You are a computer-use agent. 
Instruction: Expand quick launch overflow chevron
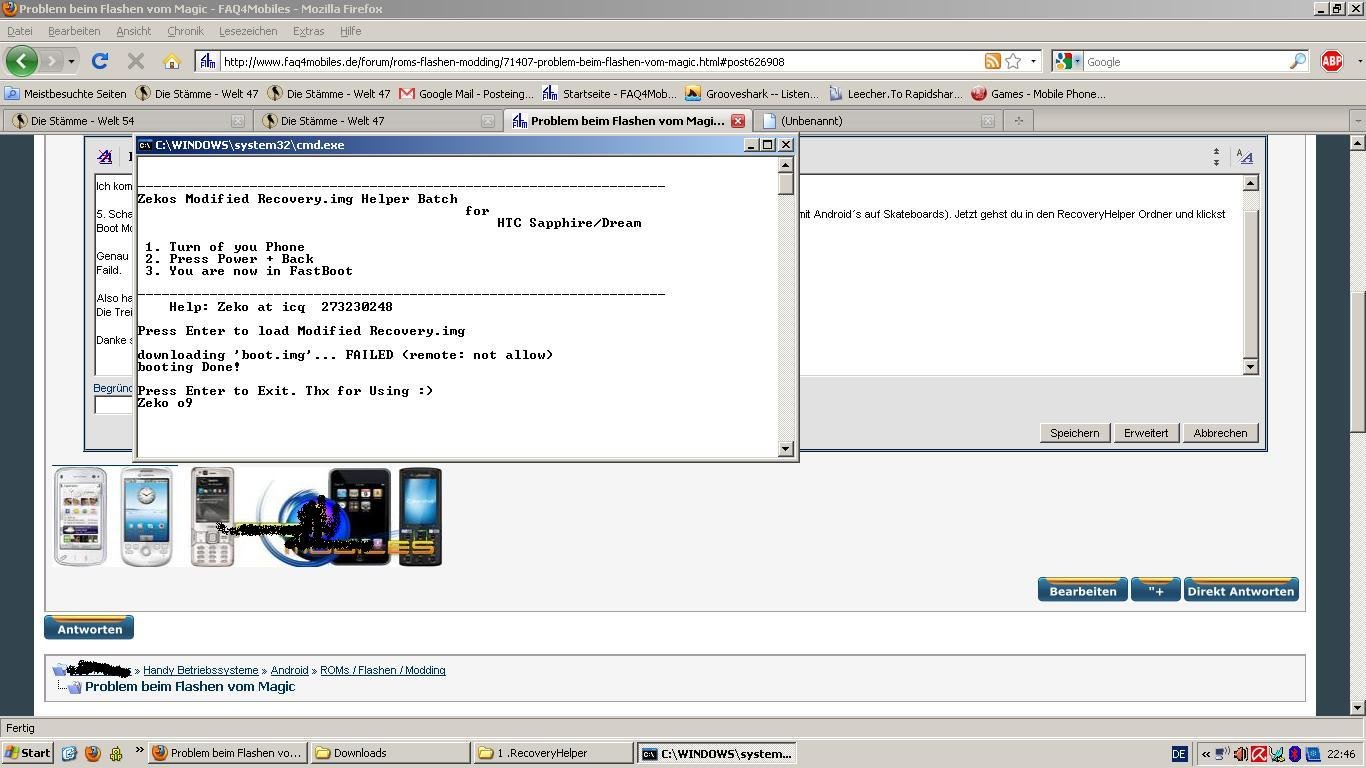click(x=139, y=750)
